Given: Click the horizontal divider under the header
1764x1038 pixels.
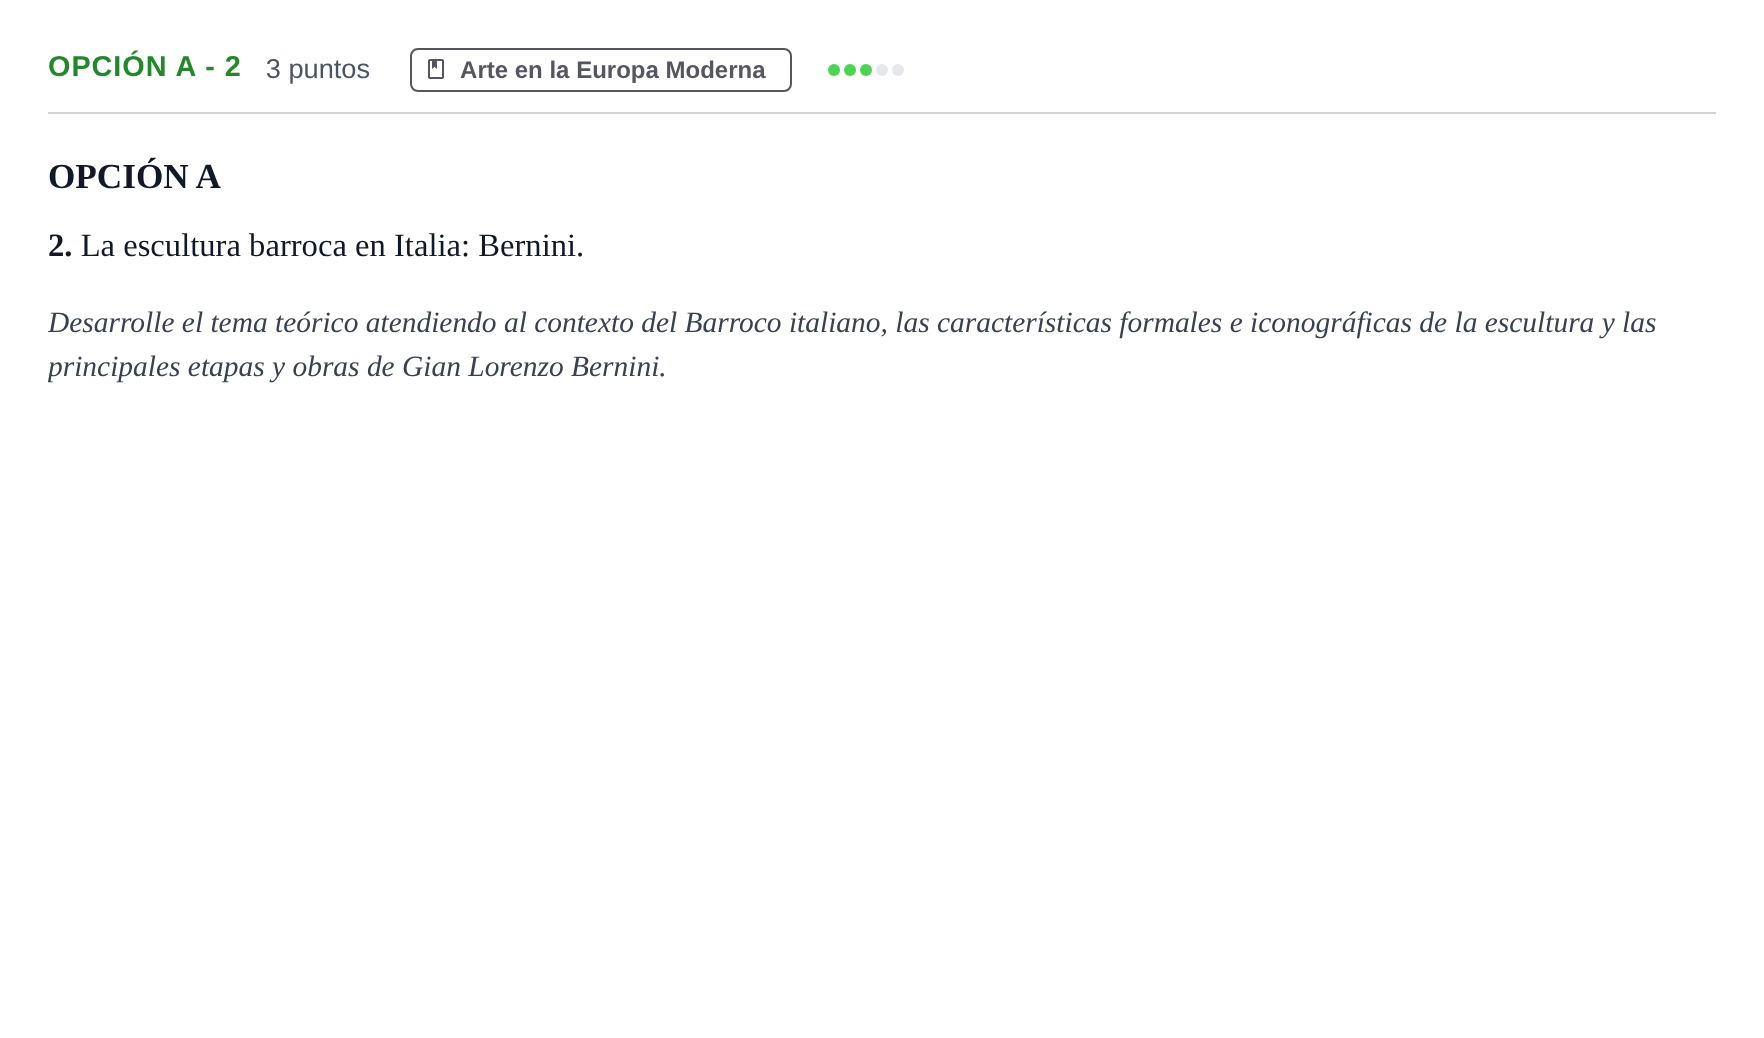Looking at the screenshot, I should tap(882, 113).
